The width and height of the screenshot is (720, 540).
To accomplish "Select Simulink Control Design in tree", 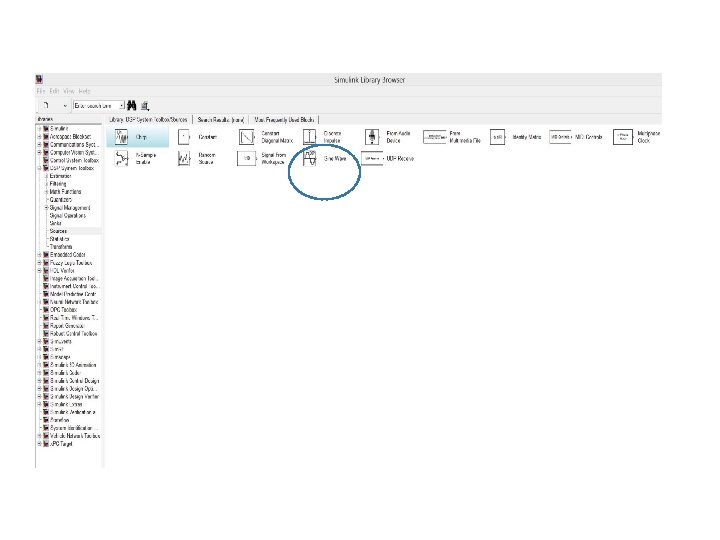I will 74,381.
